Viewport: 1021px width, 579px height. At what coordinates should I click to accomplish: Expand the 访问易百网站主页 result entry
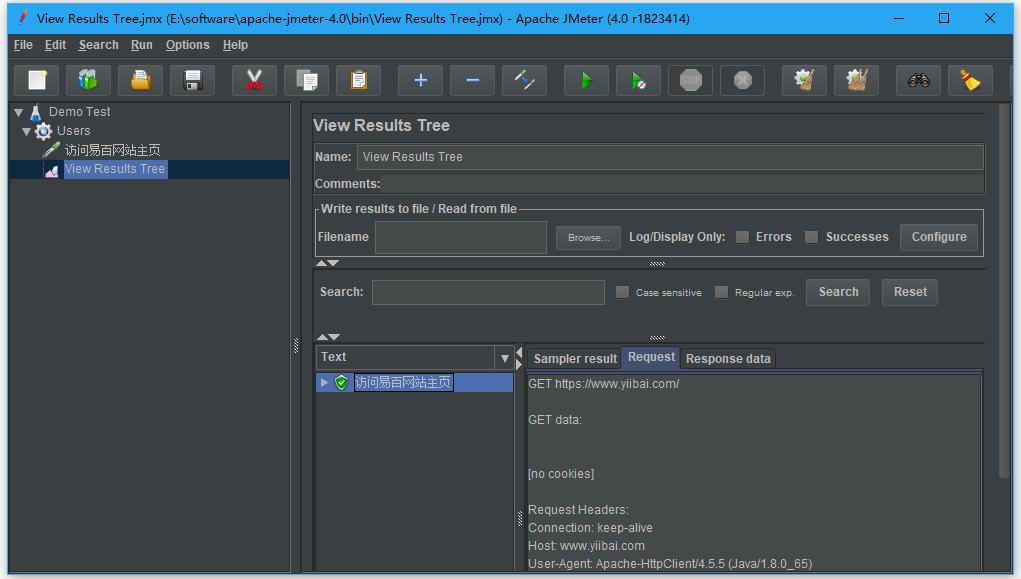[324, 383]
